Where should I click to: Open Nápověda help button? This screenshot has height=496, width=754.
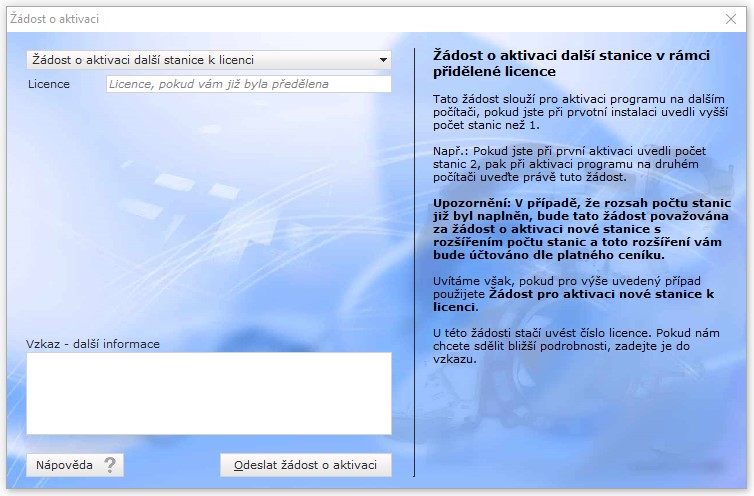(x=75, y=465)
